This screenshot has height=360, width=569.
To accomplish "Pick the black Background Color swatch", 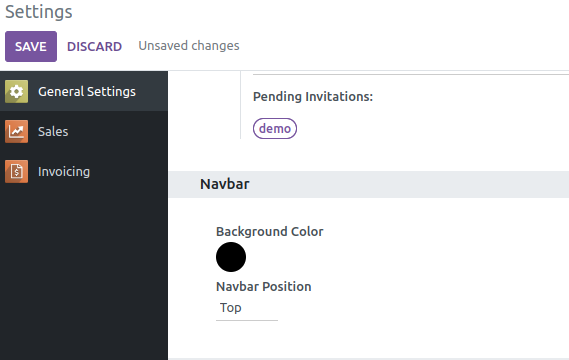I will click(231, 257).
